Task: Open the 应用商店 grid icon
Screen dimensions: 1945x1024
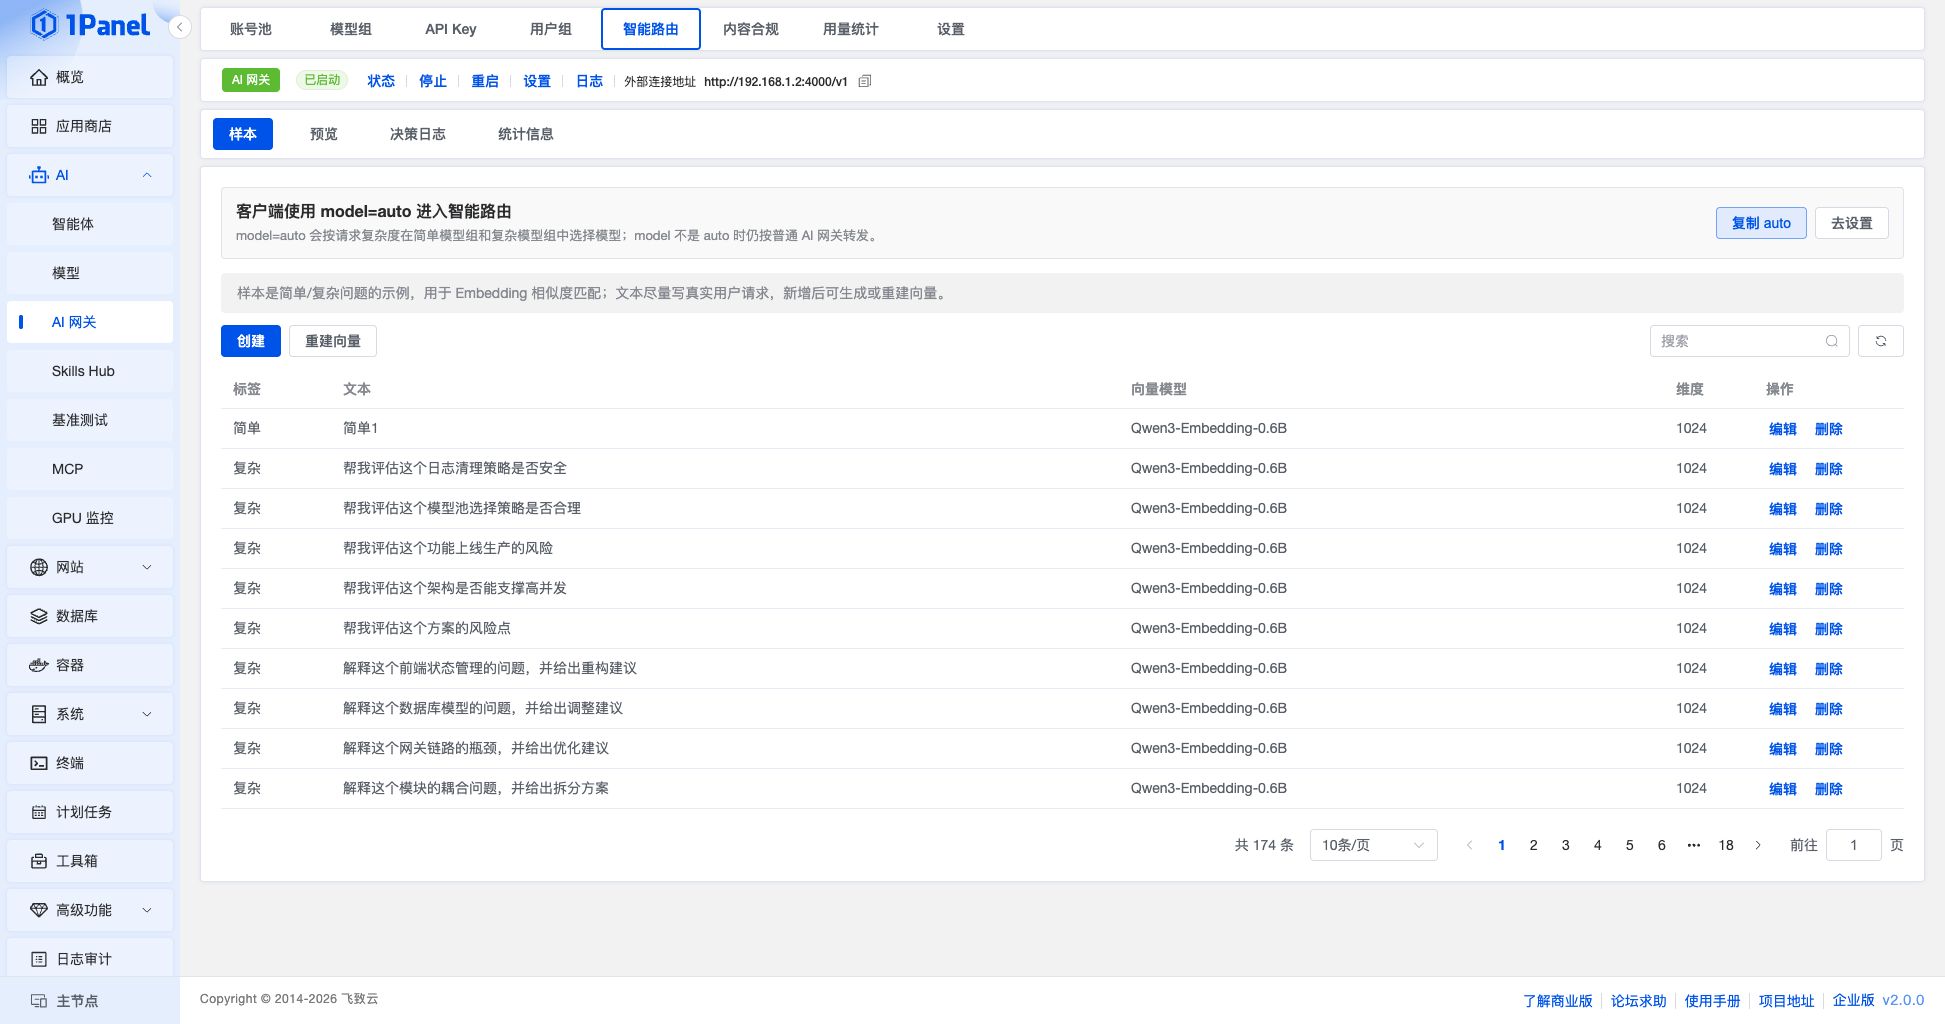Action: click(39, 126)
